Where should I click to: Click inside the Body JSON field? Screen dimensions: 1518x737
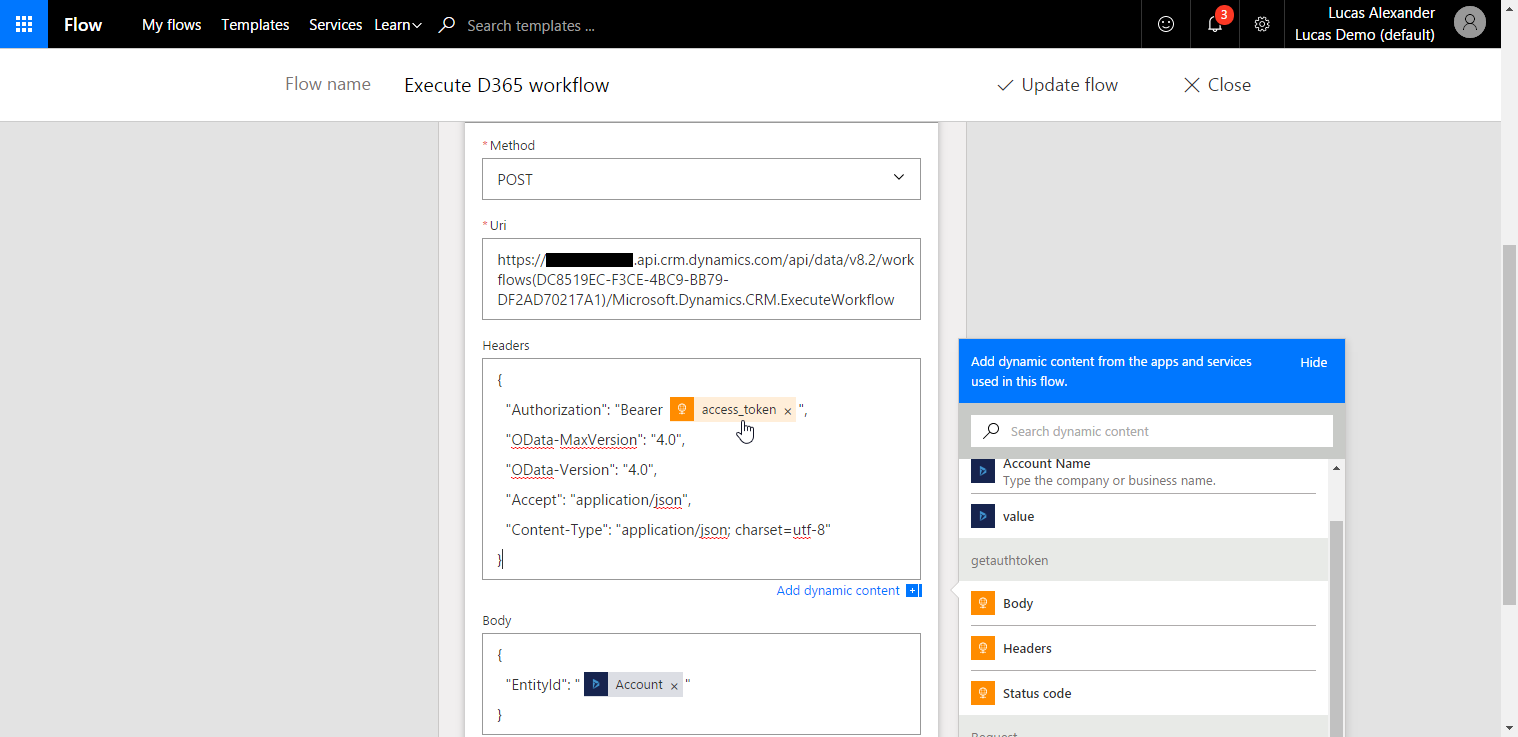pyautogui.click(x=701, y=684)
